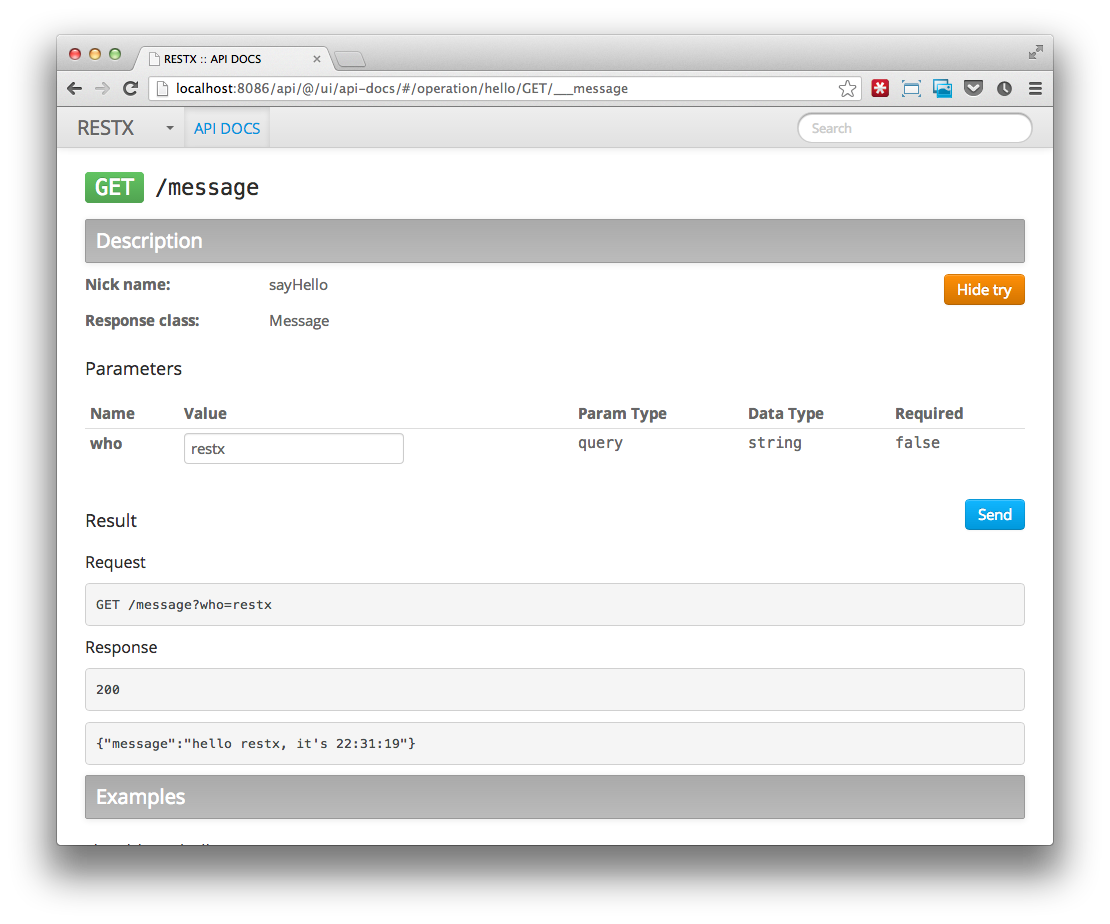This screenshot has height=924, width=1110.
Task: Click the clock extension icon
Action: click(1004, 89)
